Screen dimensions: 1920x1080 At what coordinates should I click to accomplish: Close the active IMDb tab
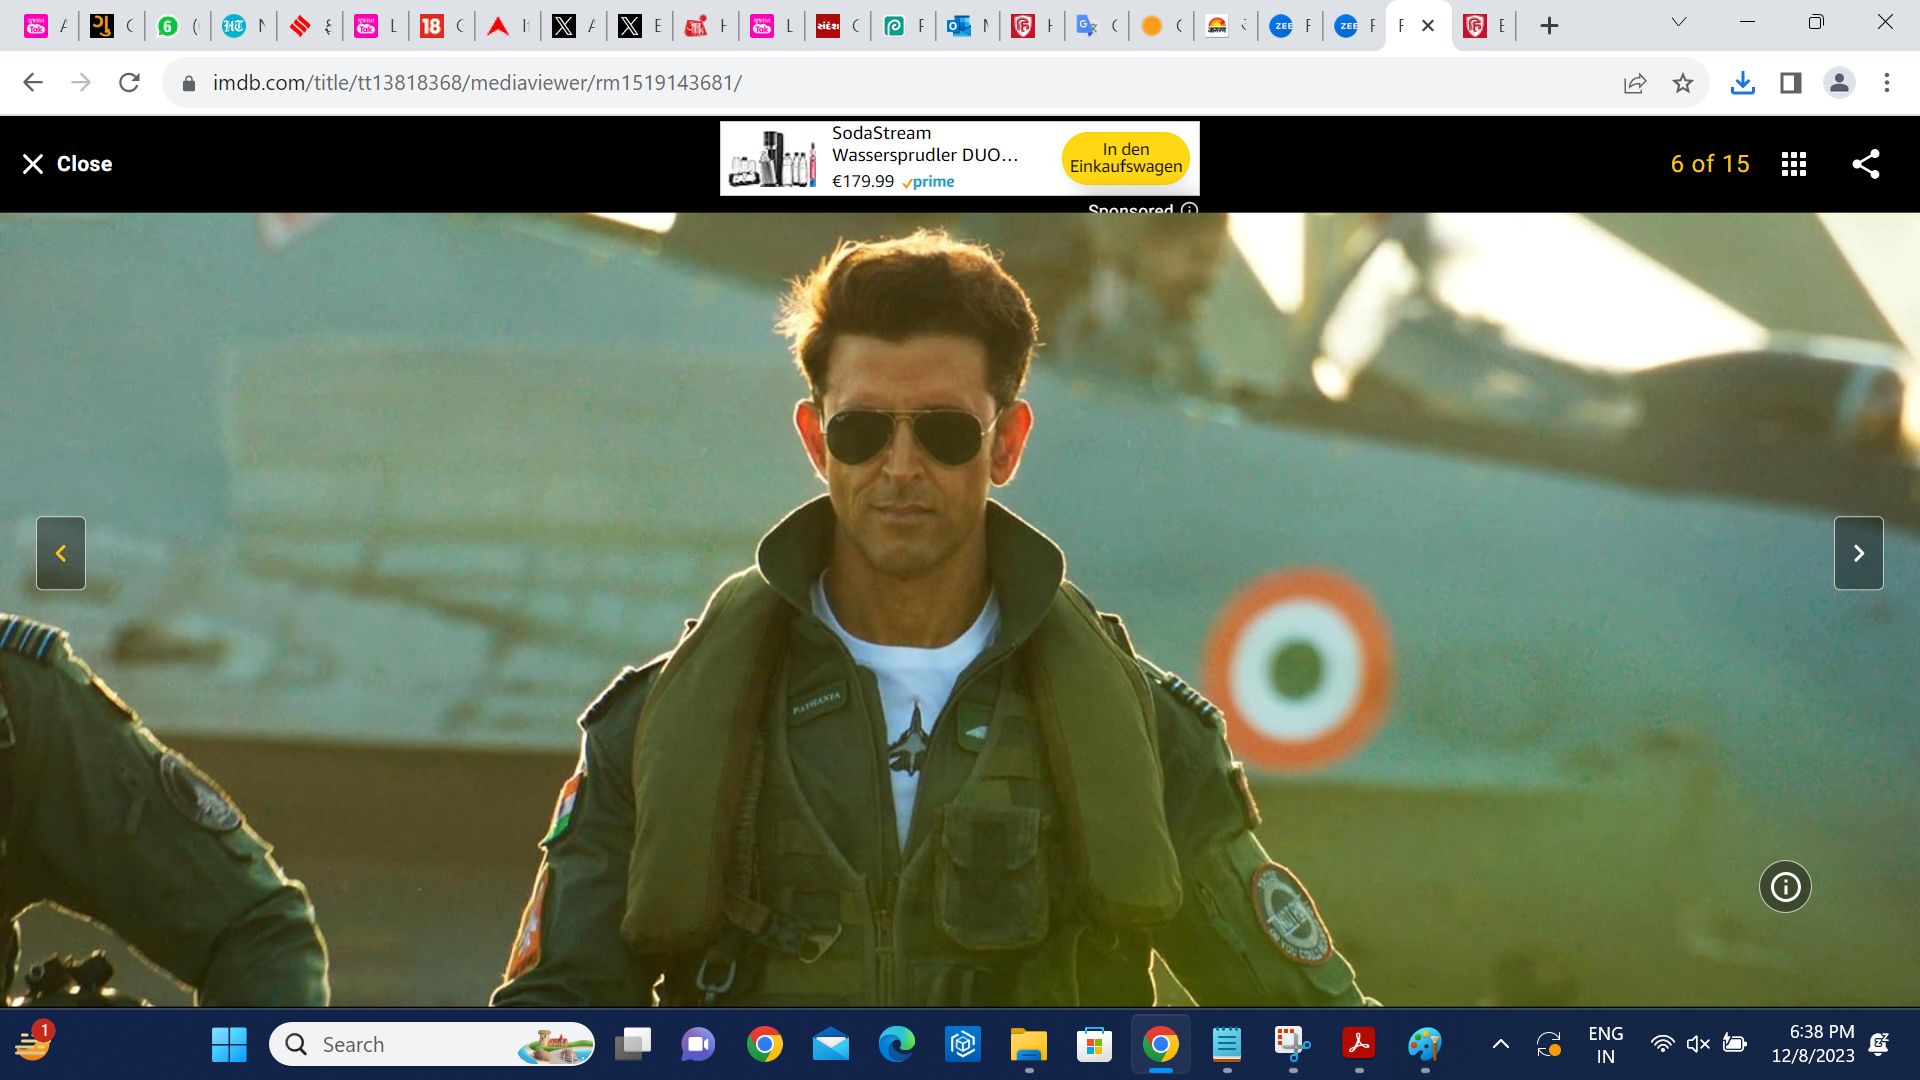pyautogui.click(x=1428, y=26)
